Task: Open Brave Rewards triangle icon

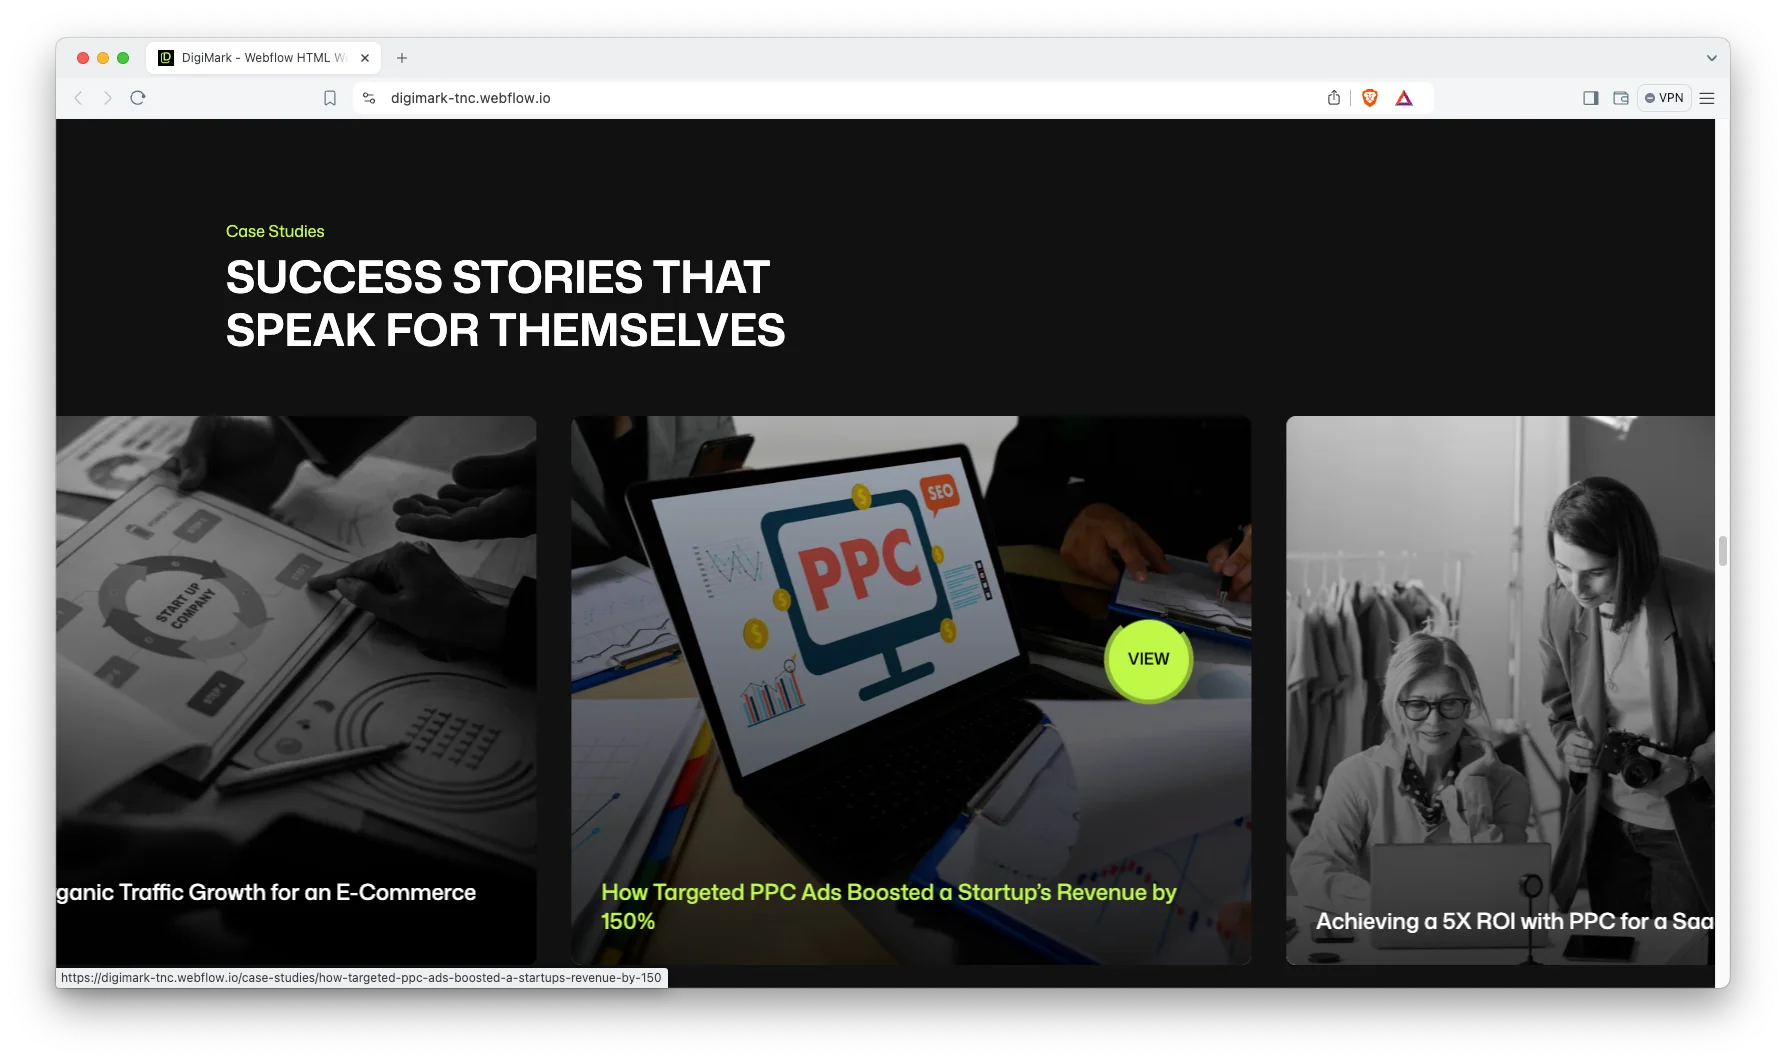Action: 1404,98
